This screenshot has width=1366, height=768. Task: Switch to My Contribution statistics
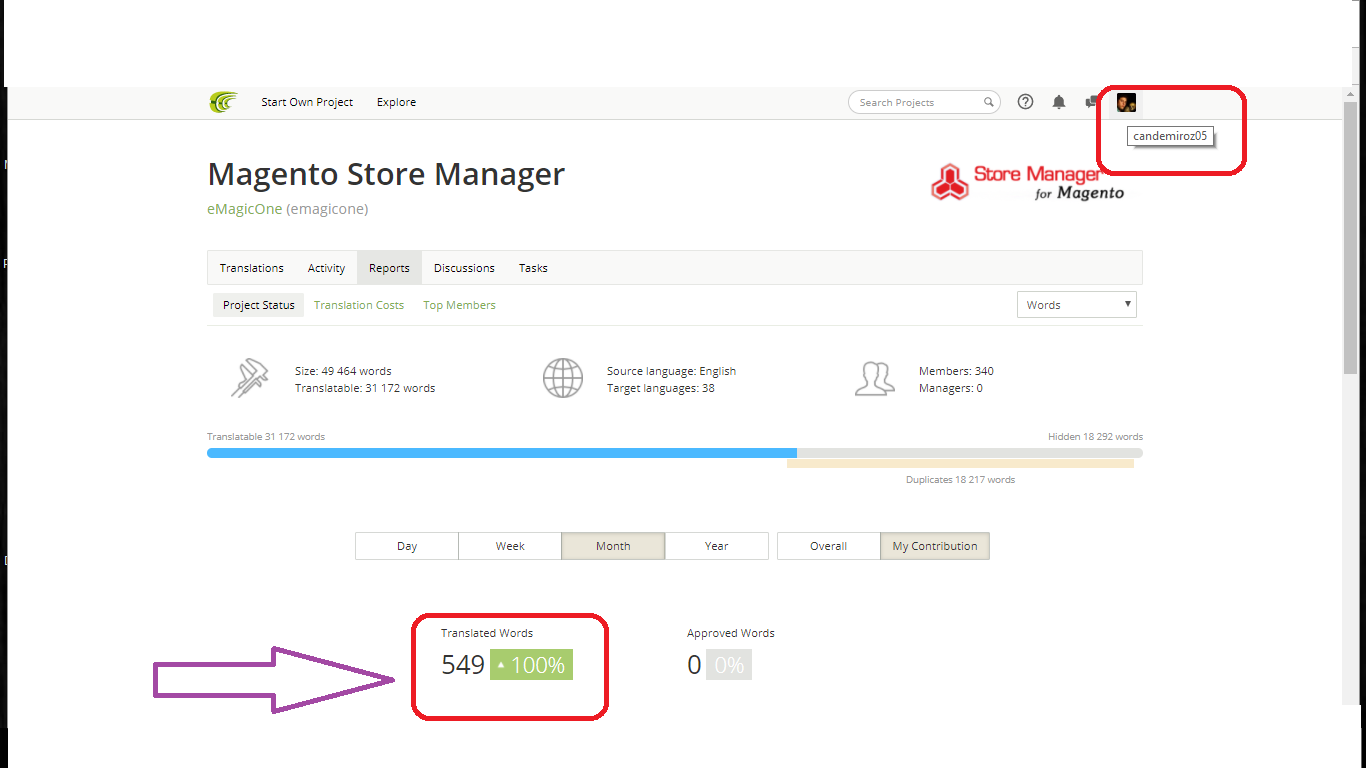935,546
